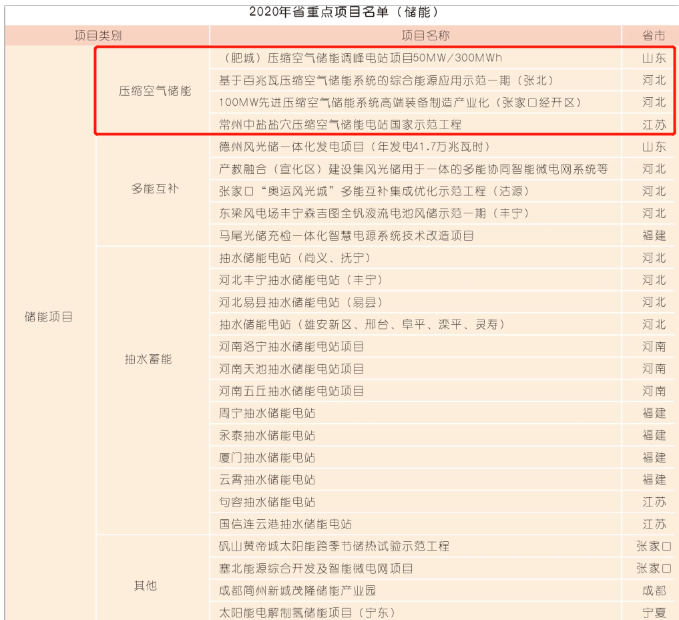
Task: Select the 其他 subcategory cell
Action: 145,586
